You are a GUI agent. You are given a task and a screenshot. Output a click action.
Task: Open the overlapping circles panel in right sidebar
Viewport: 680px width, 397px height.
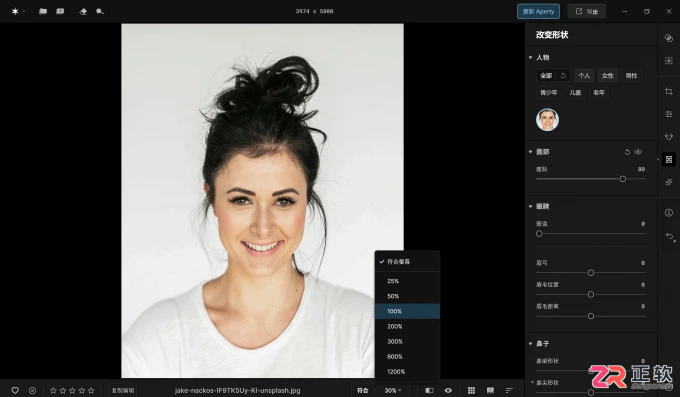[x=669, y=38]
